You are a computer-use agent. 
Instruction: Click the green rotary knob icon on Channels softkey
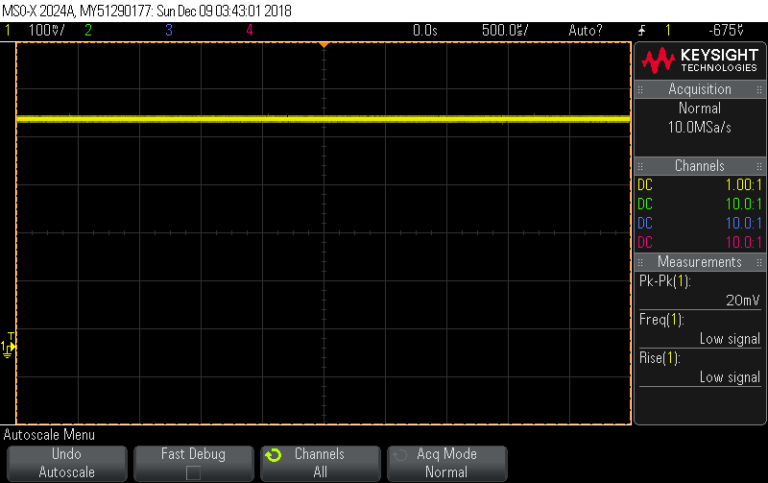[x=273, y=456]
